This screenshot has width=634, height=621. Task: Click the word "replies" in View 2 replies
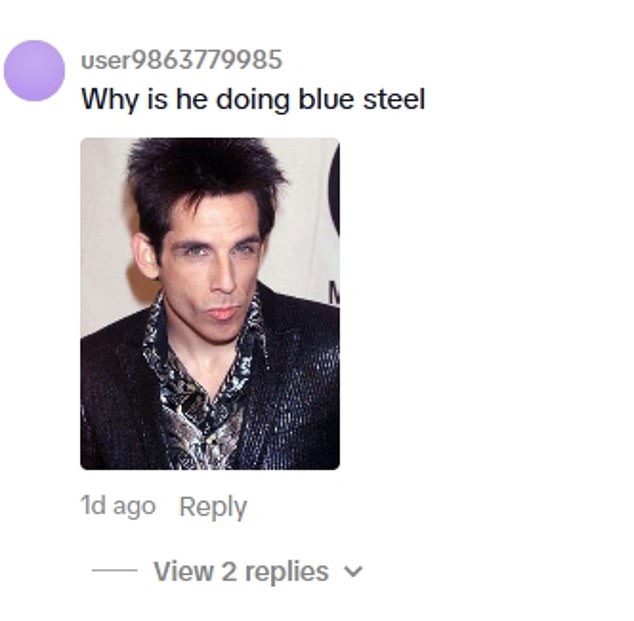[287, 572]
